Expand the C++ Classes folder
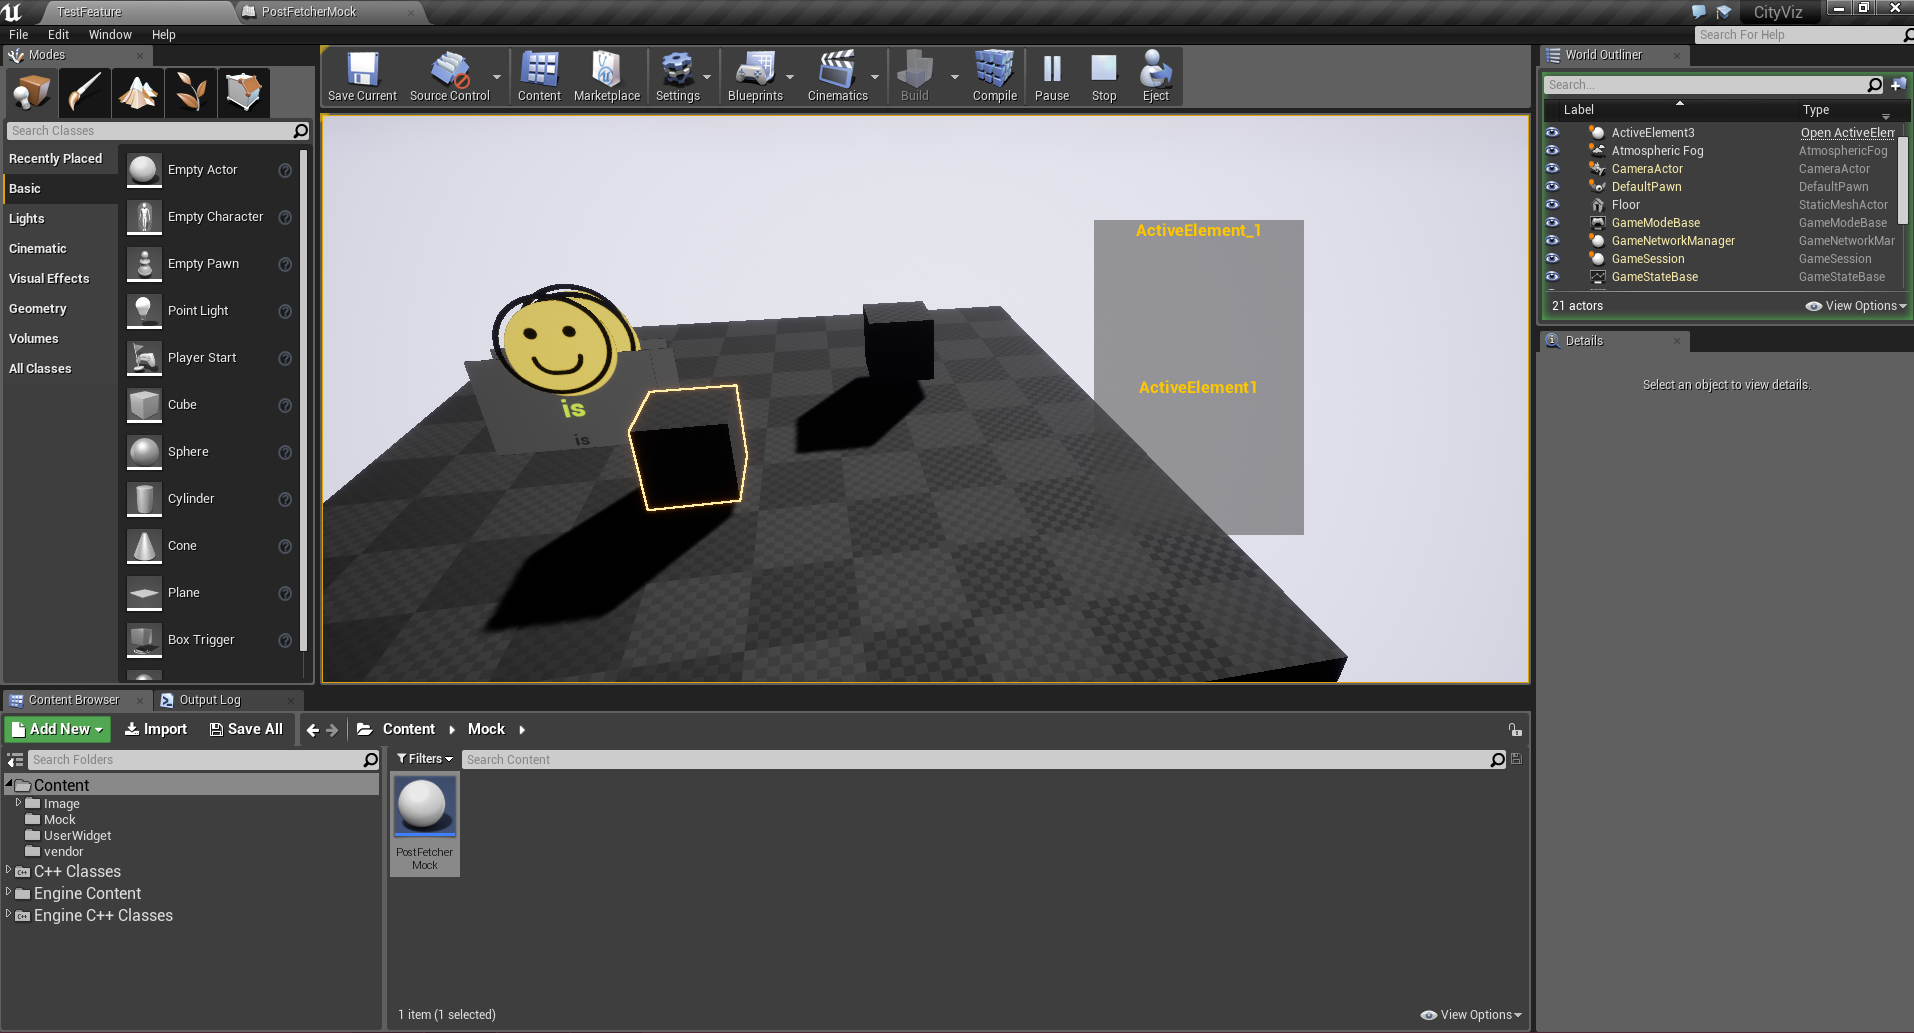Image resolution: width=1914 pixels, height=1033 pixels. click(8, 871)
